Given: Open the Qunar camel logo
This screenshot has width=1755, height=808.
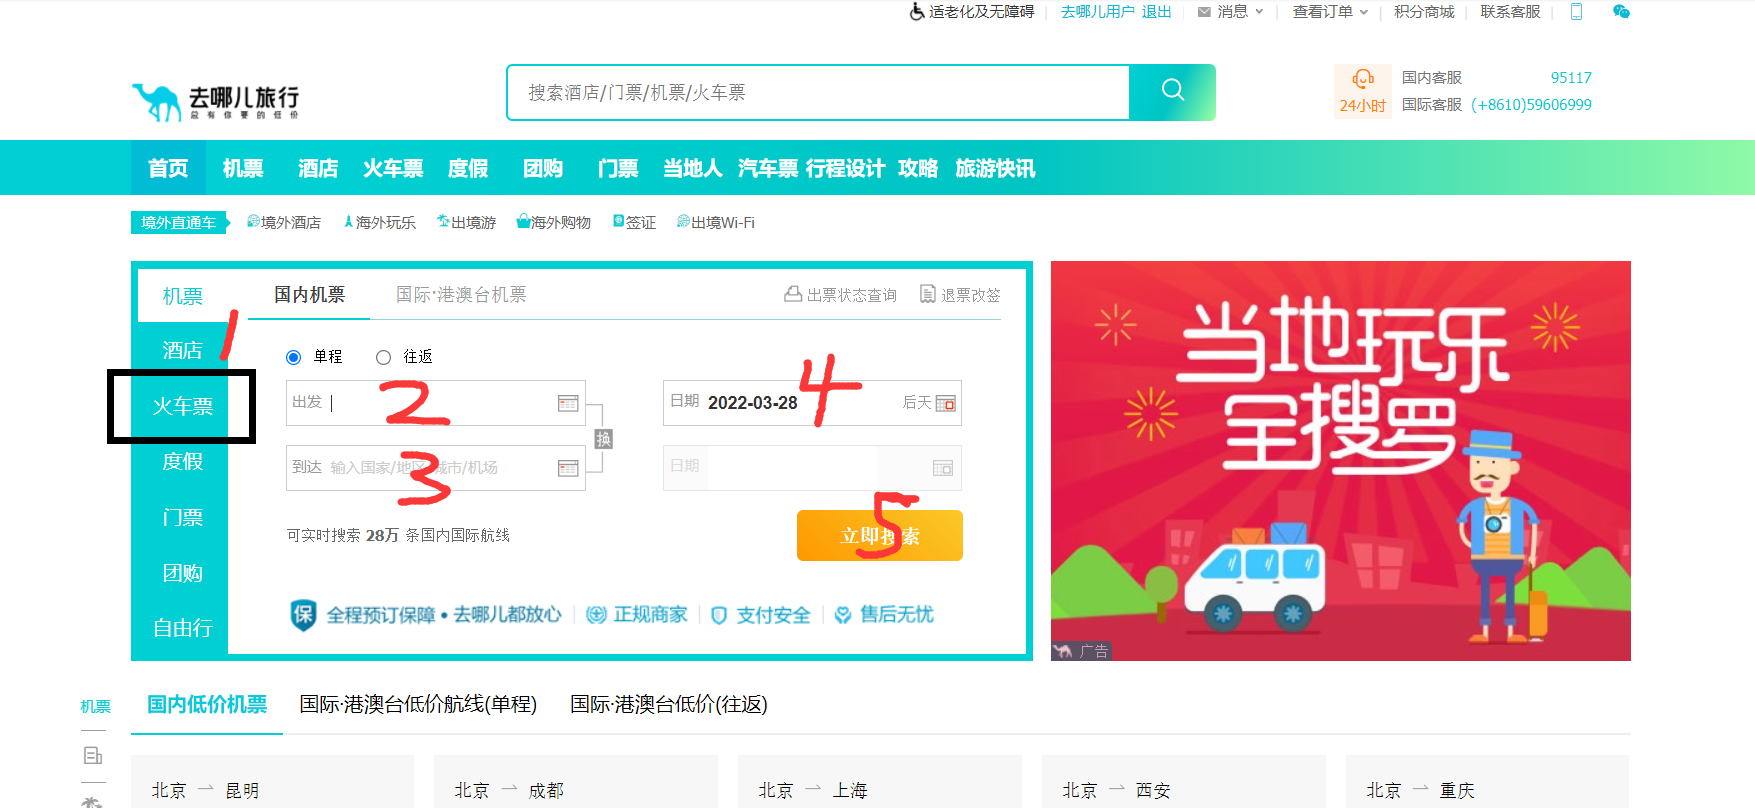Looking at the screenshot, I should [x=216, y=101].
